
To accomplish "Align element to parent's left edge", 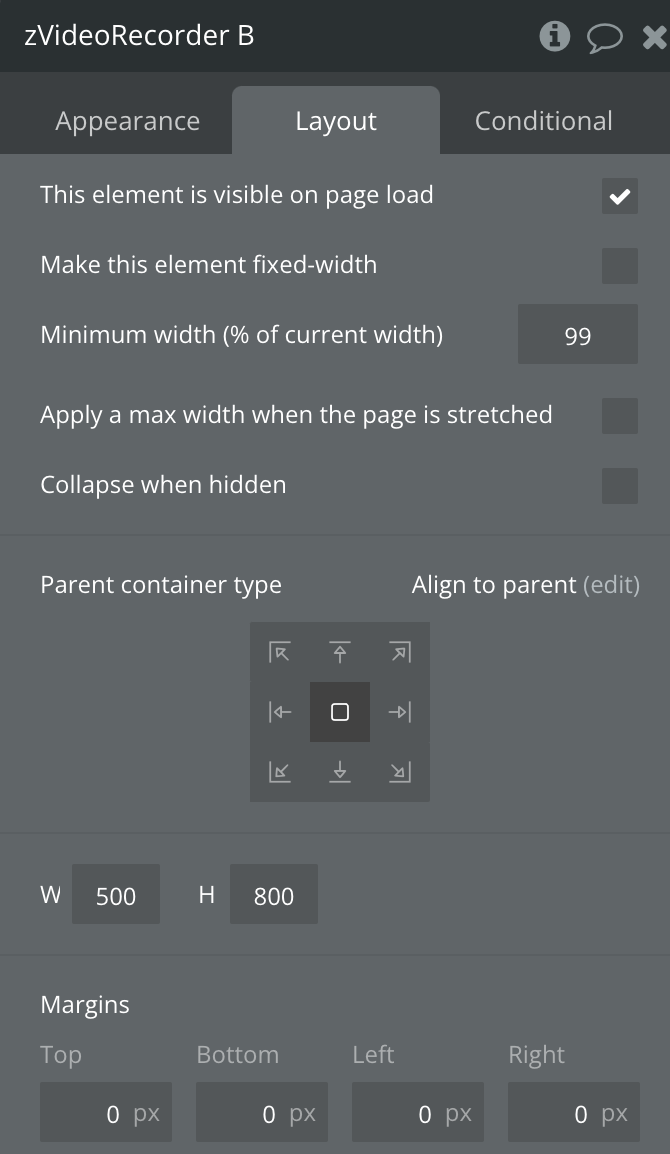I will [x=280, y=712].
